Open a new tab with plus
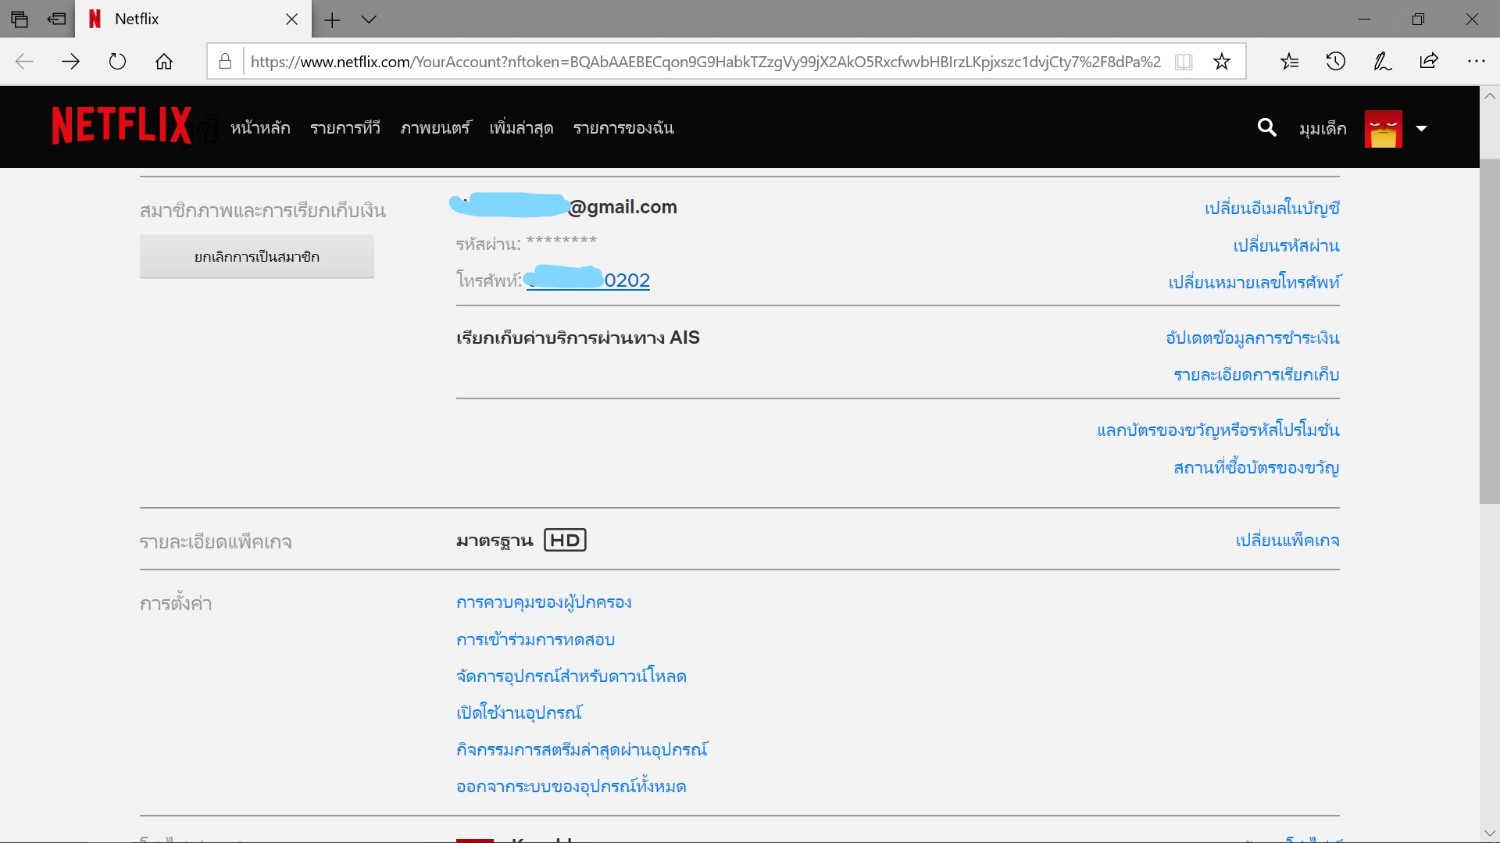The width and height of the screenshot is (1500, 843). point(332,19)
